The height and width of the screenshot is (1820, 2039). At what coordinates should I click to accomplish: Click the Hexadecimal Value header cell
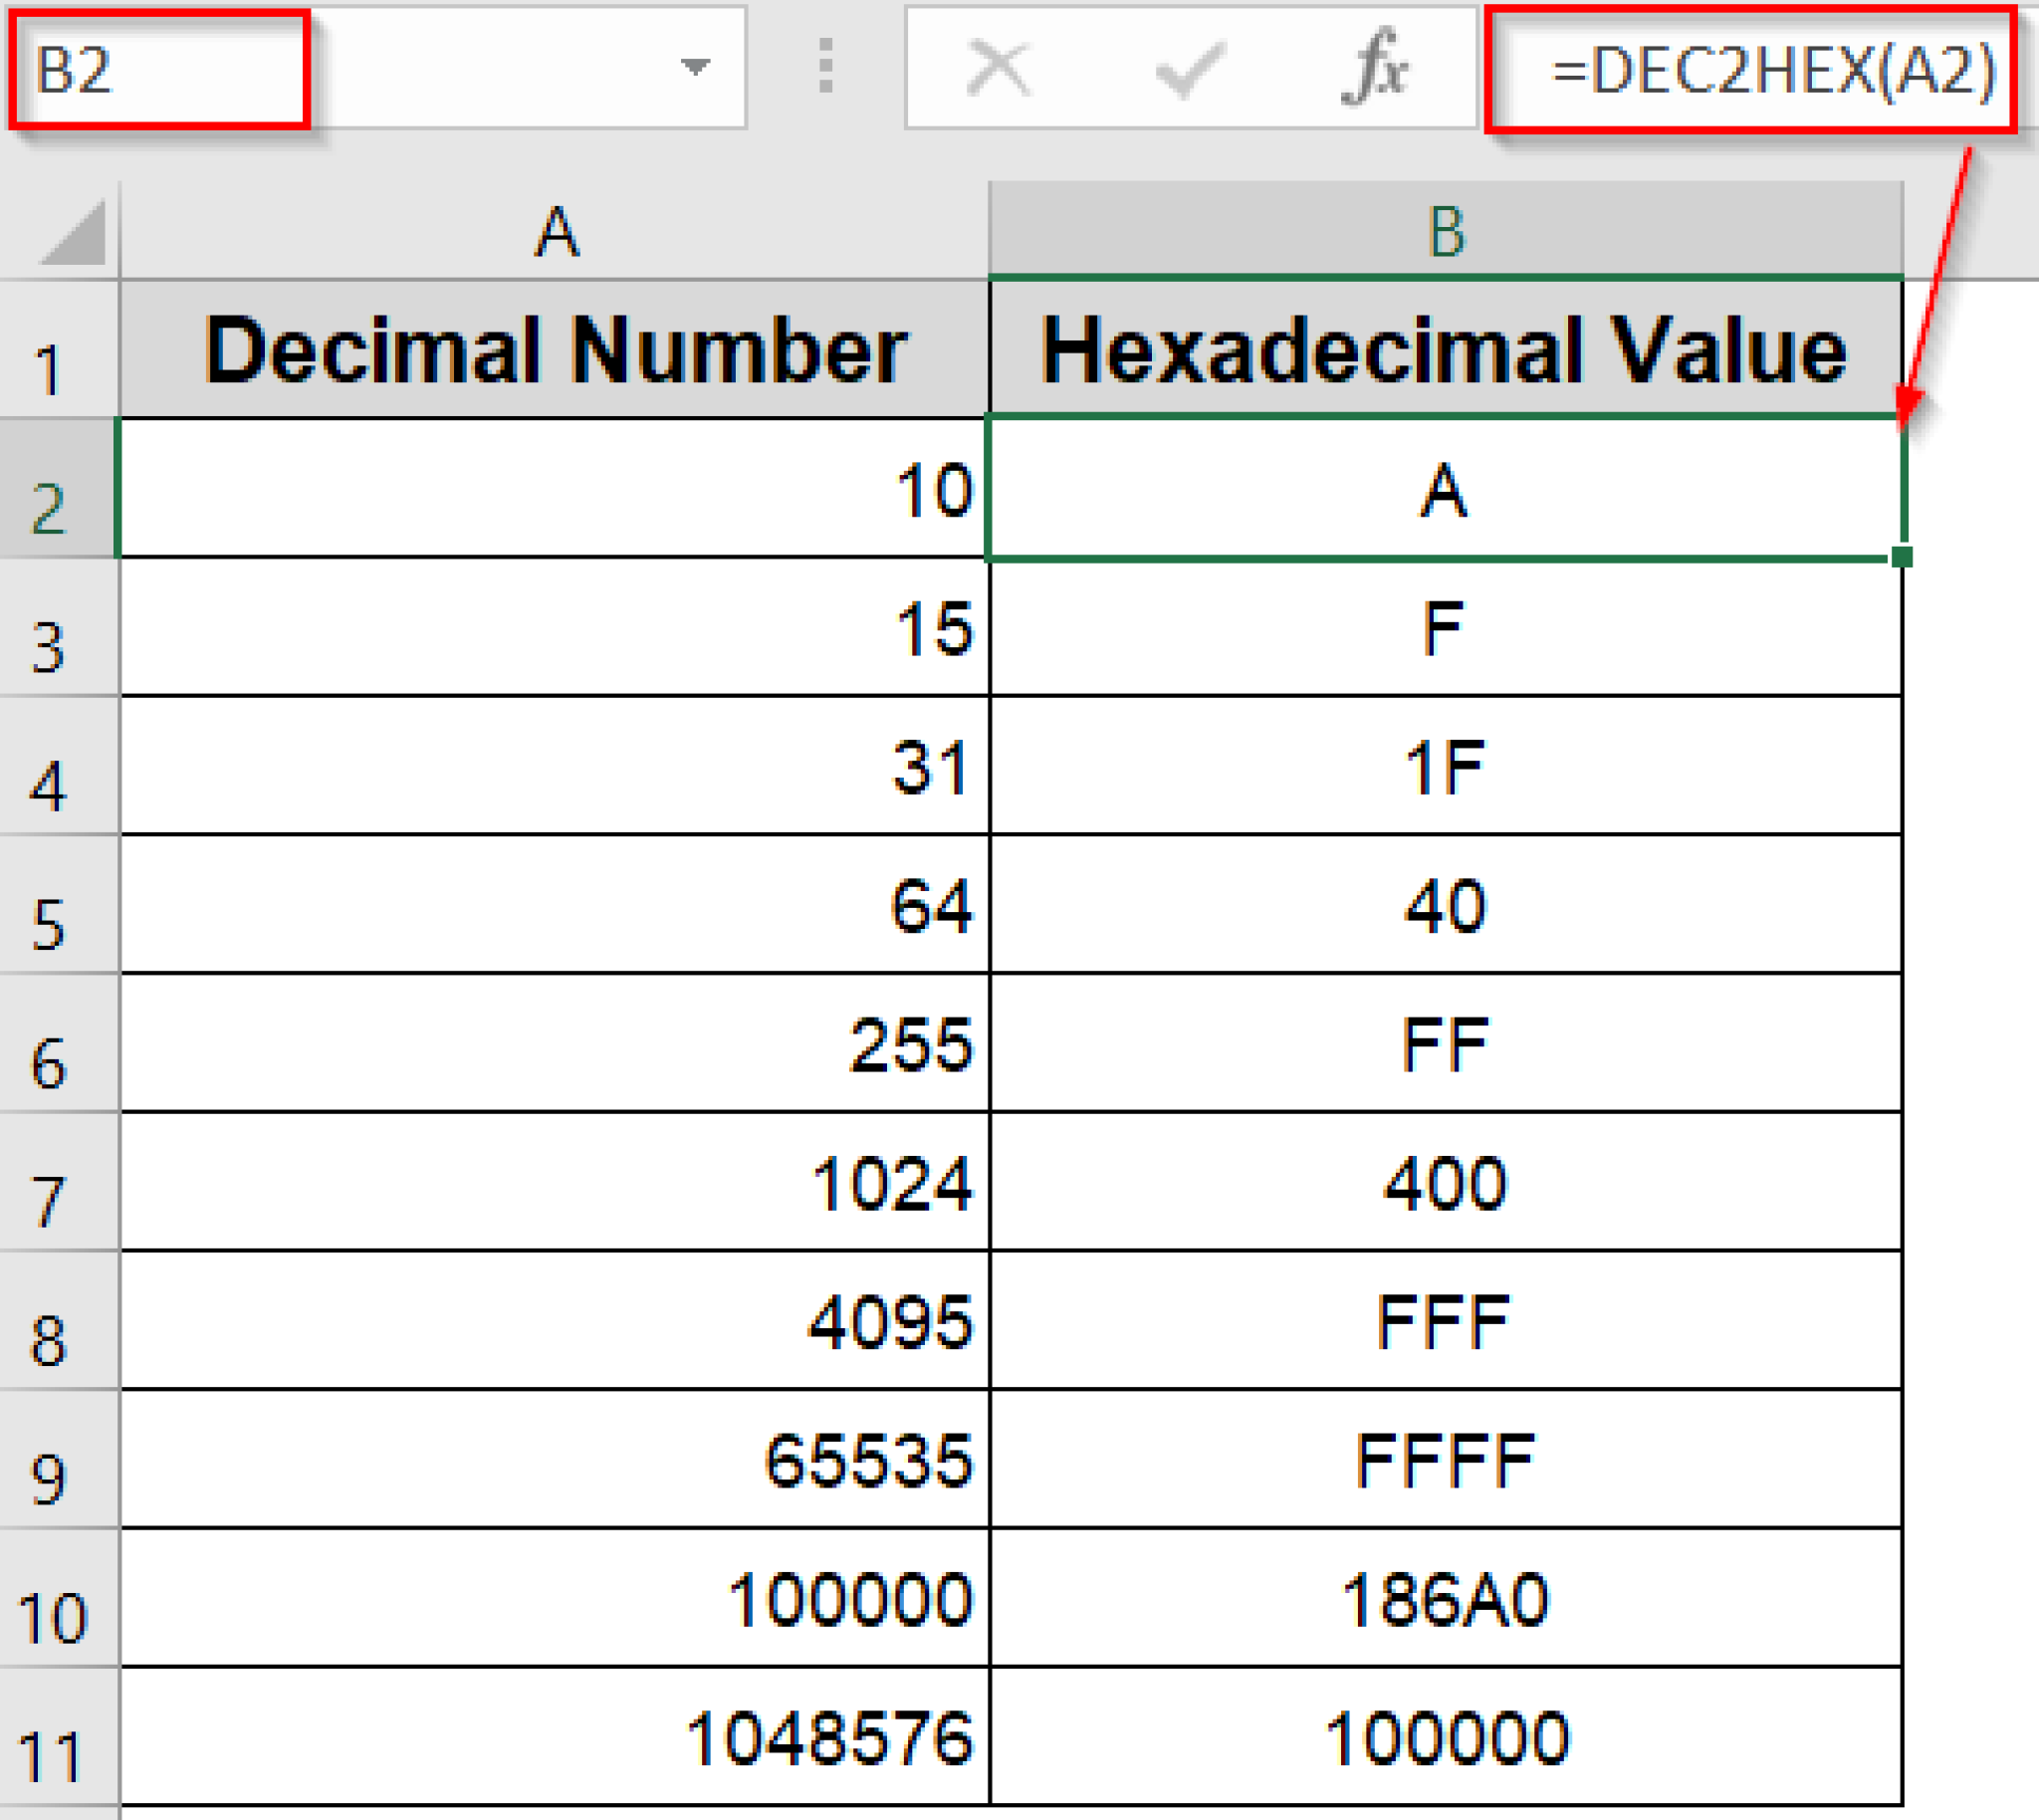1444,350
